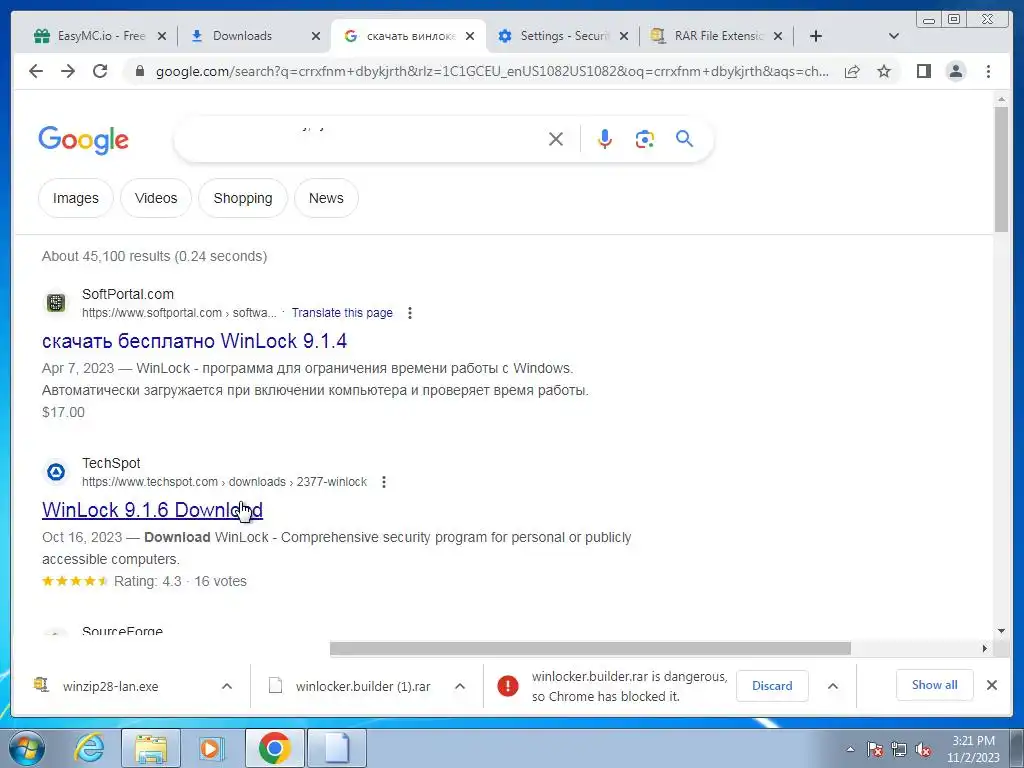Bookmark this page with the star icon

click(x=884, y=71)
